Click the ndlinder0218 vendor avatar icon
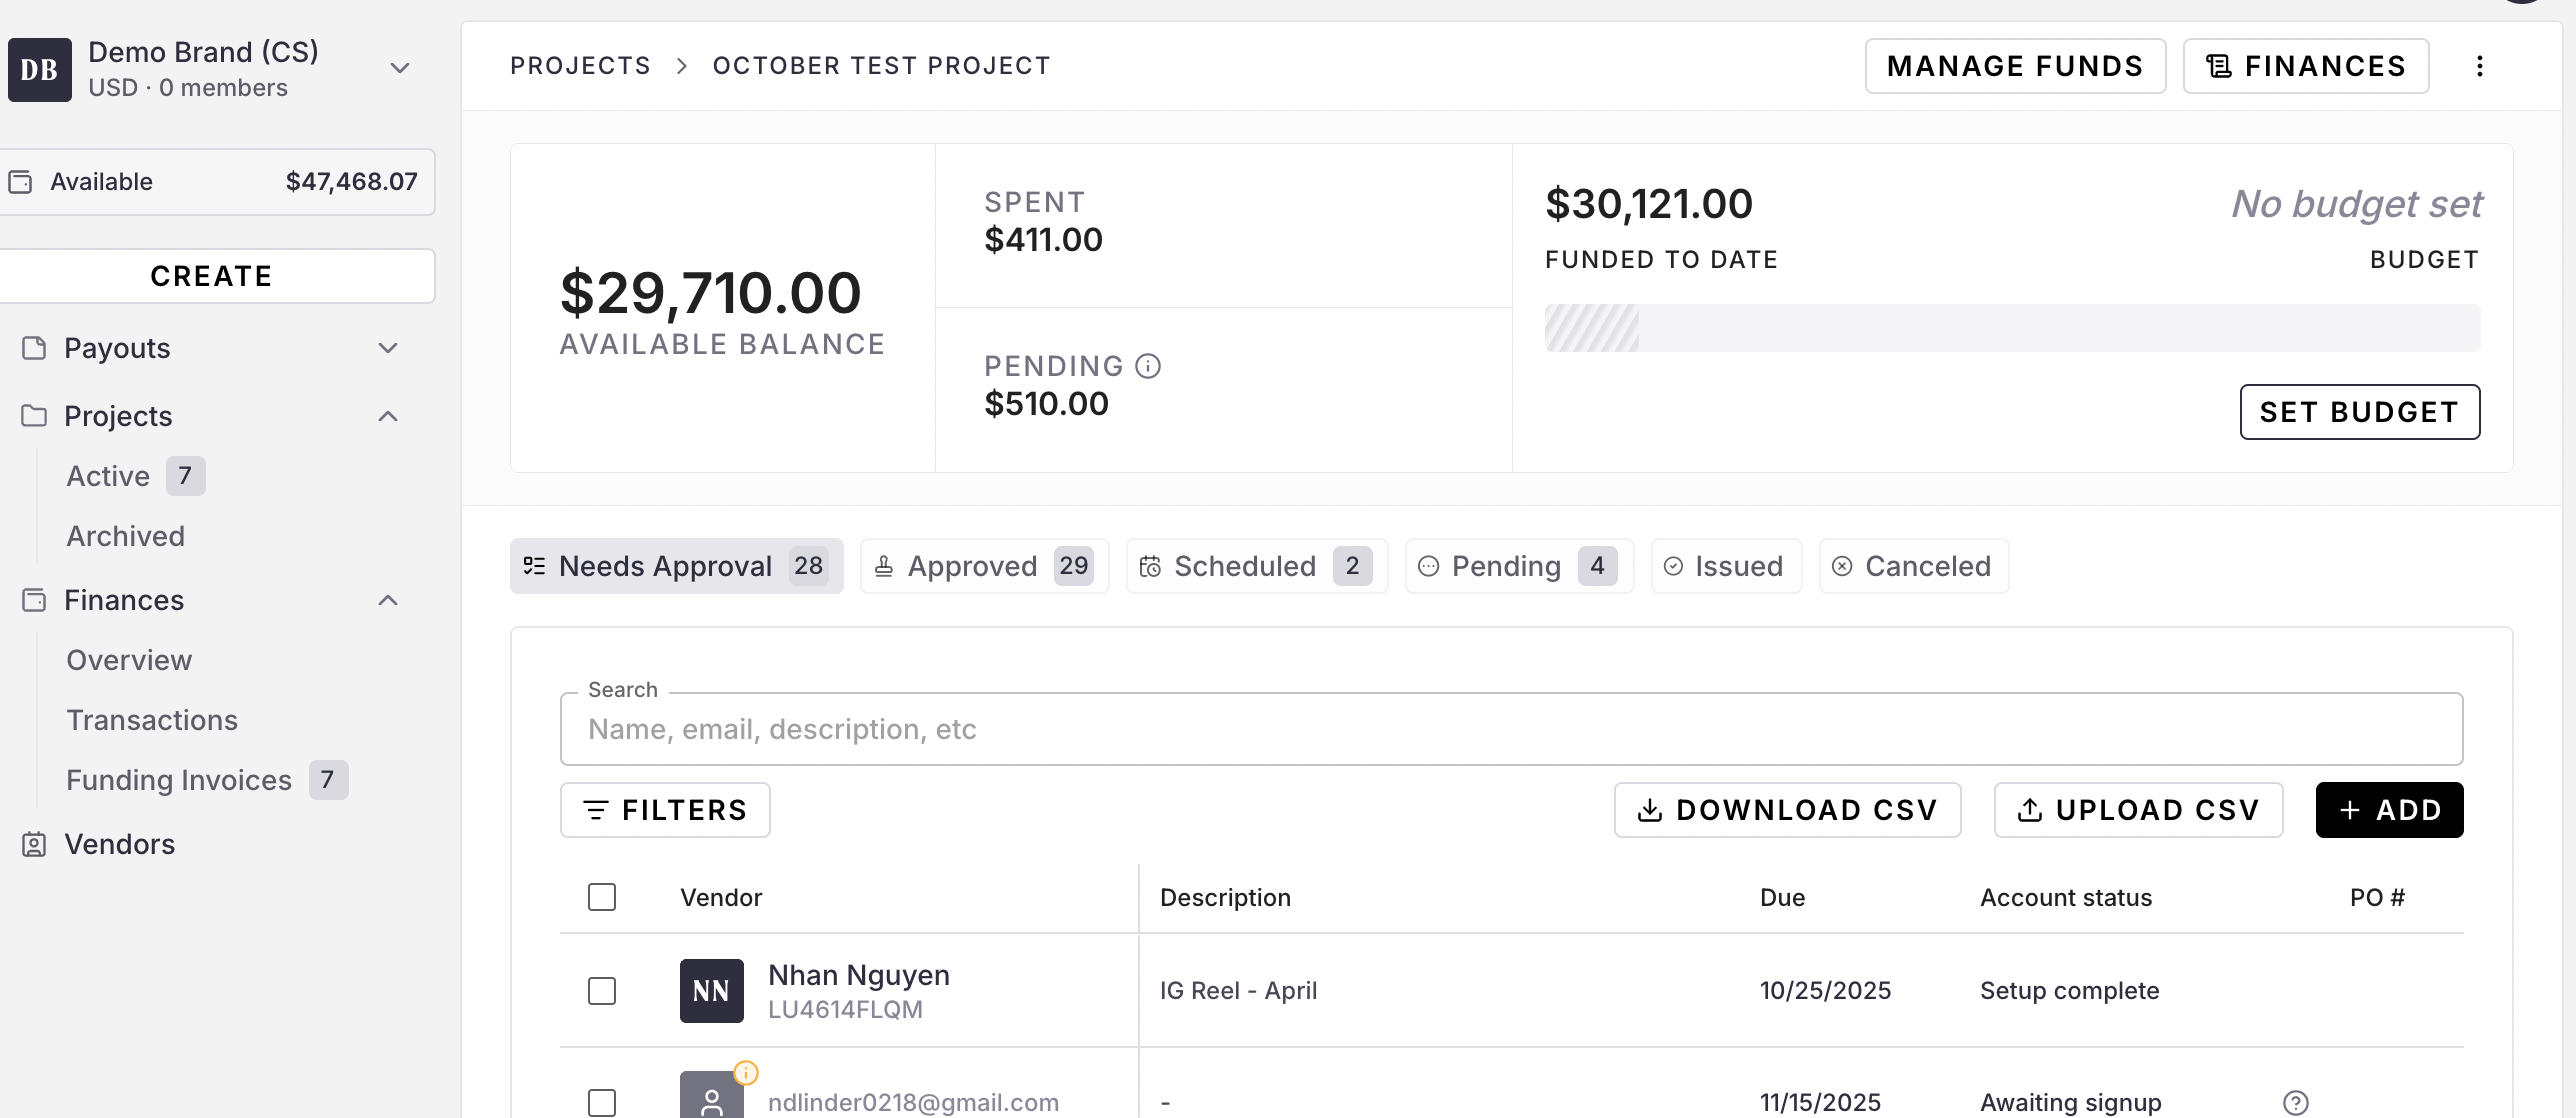The height and width of the screenshot is (1118, 2576). (711, 1098)
